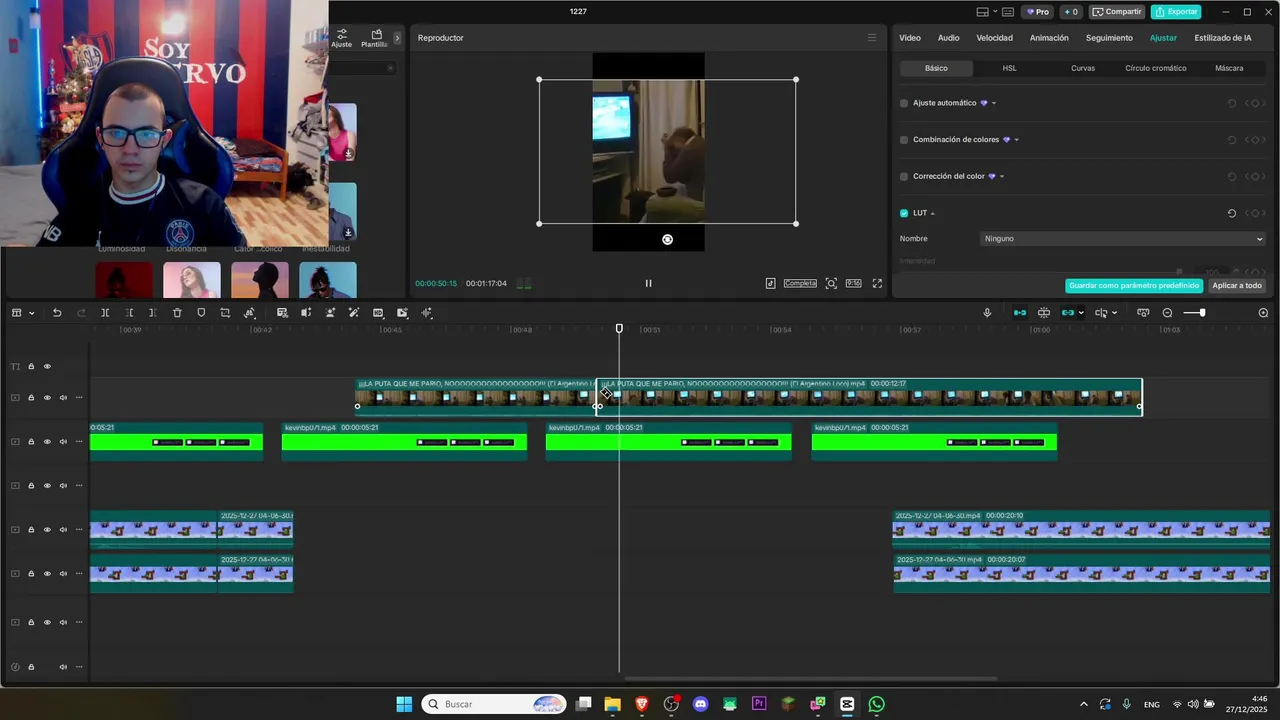Pause playback in the player
Image resolution: width=1280 pixels, height=720 pixels.
[x=648, y=283]
